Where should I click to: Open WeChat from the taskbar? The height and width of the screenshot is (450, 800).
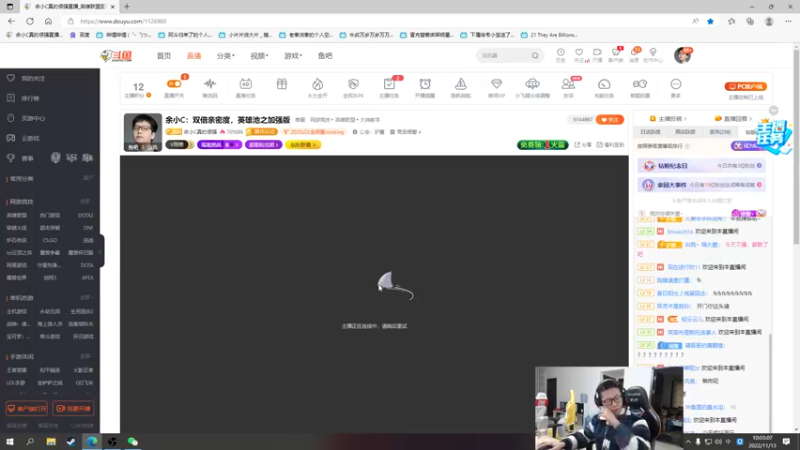coord(133,441)
